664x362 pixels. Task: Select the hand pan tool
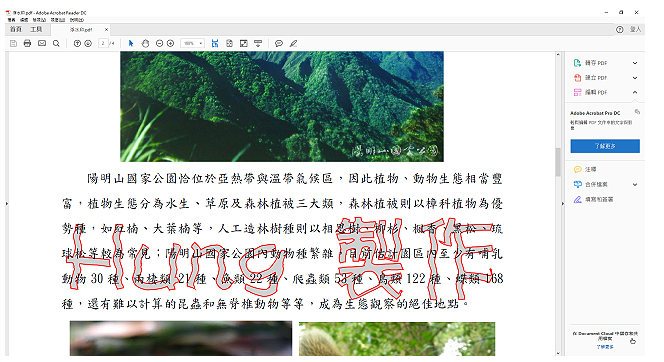(145, 43)
